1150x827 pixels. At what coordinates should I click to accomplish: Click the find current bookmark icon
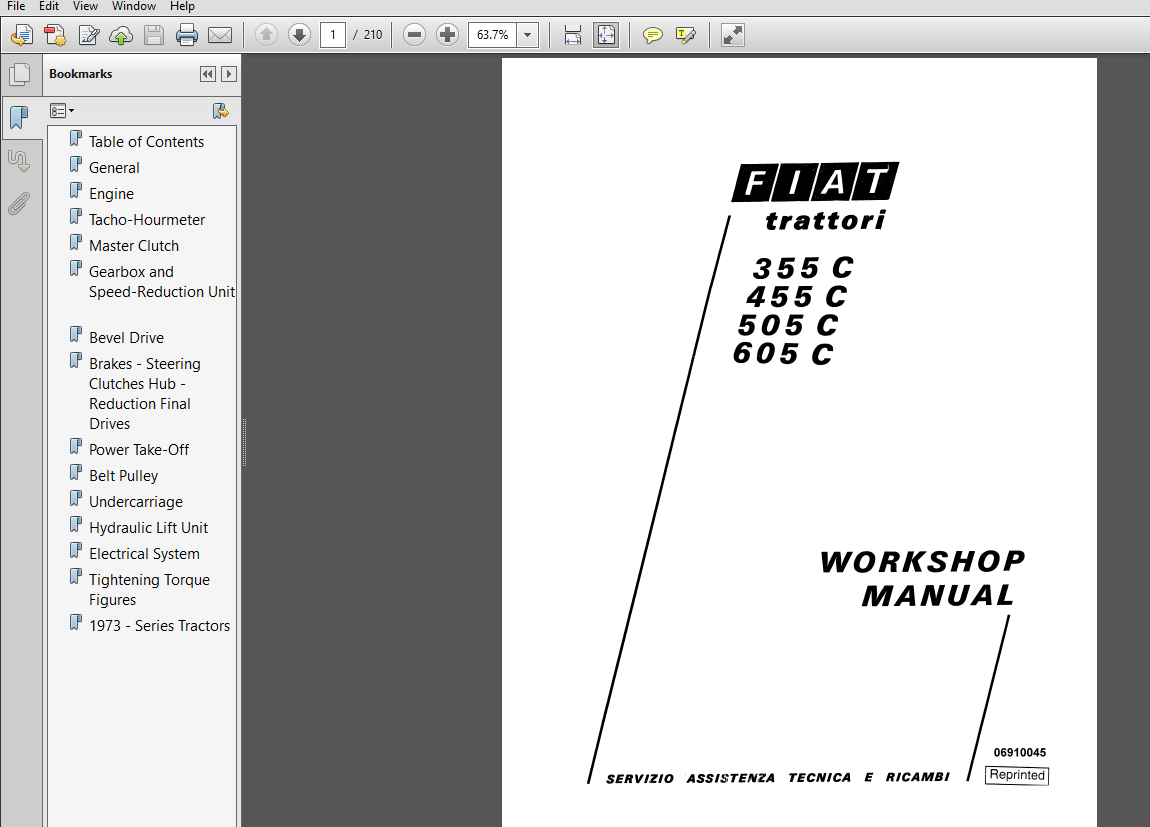(x=220, y=111)
